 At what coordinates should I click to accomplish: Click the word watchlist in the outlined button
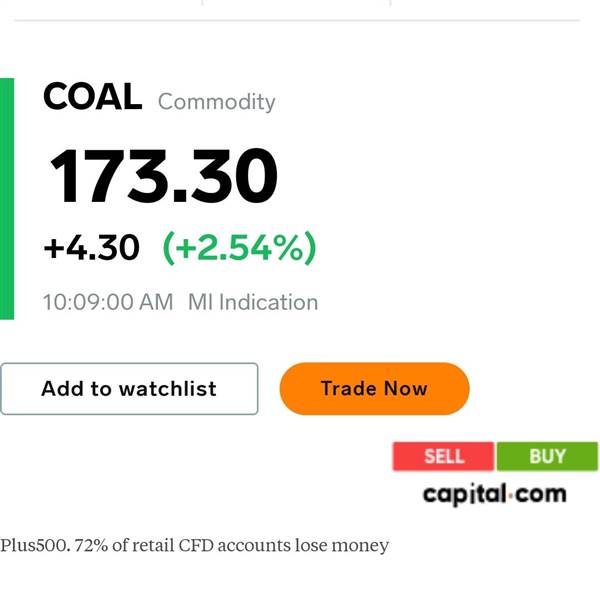pos(168,389)
